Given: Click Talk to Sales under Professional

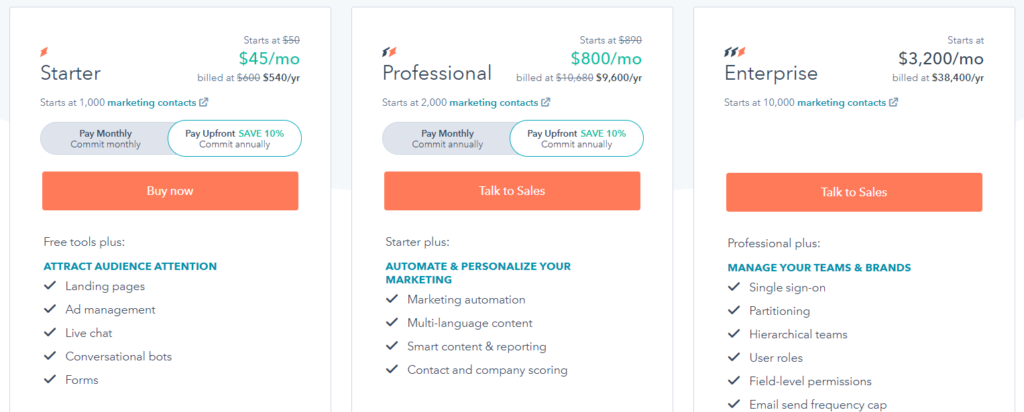Looking at the screenshot, I should 512,191.
